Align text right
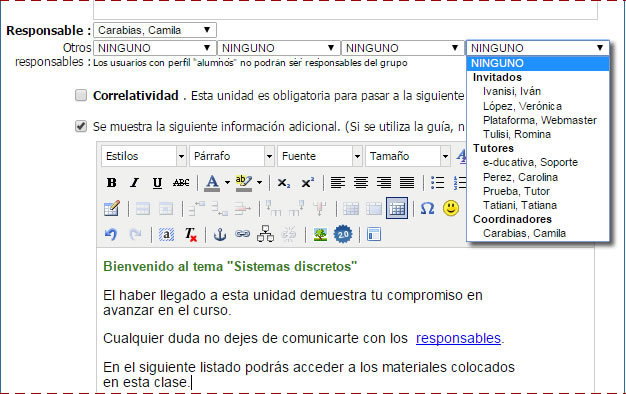The height and width of the screenshot is (394, 626). coord(384,183)
